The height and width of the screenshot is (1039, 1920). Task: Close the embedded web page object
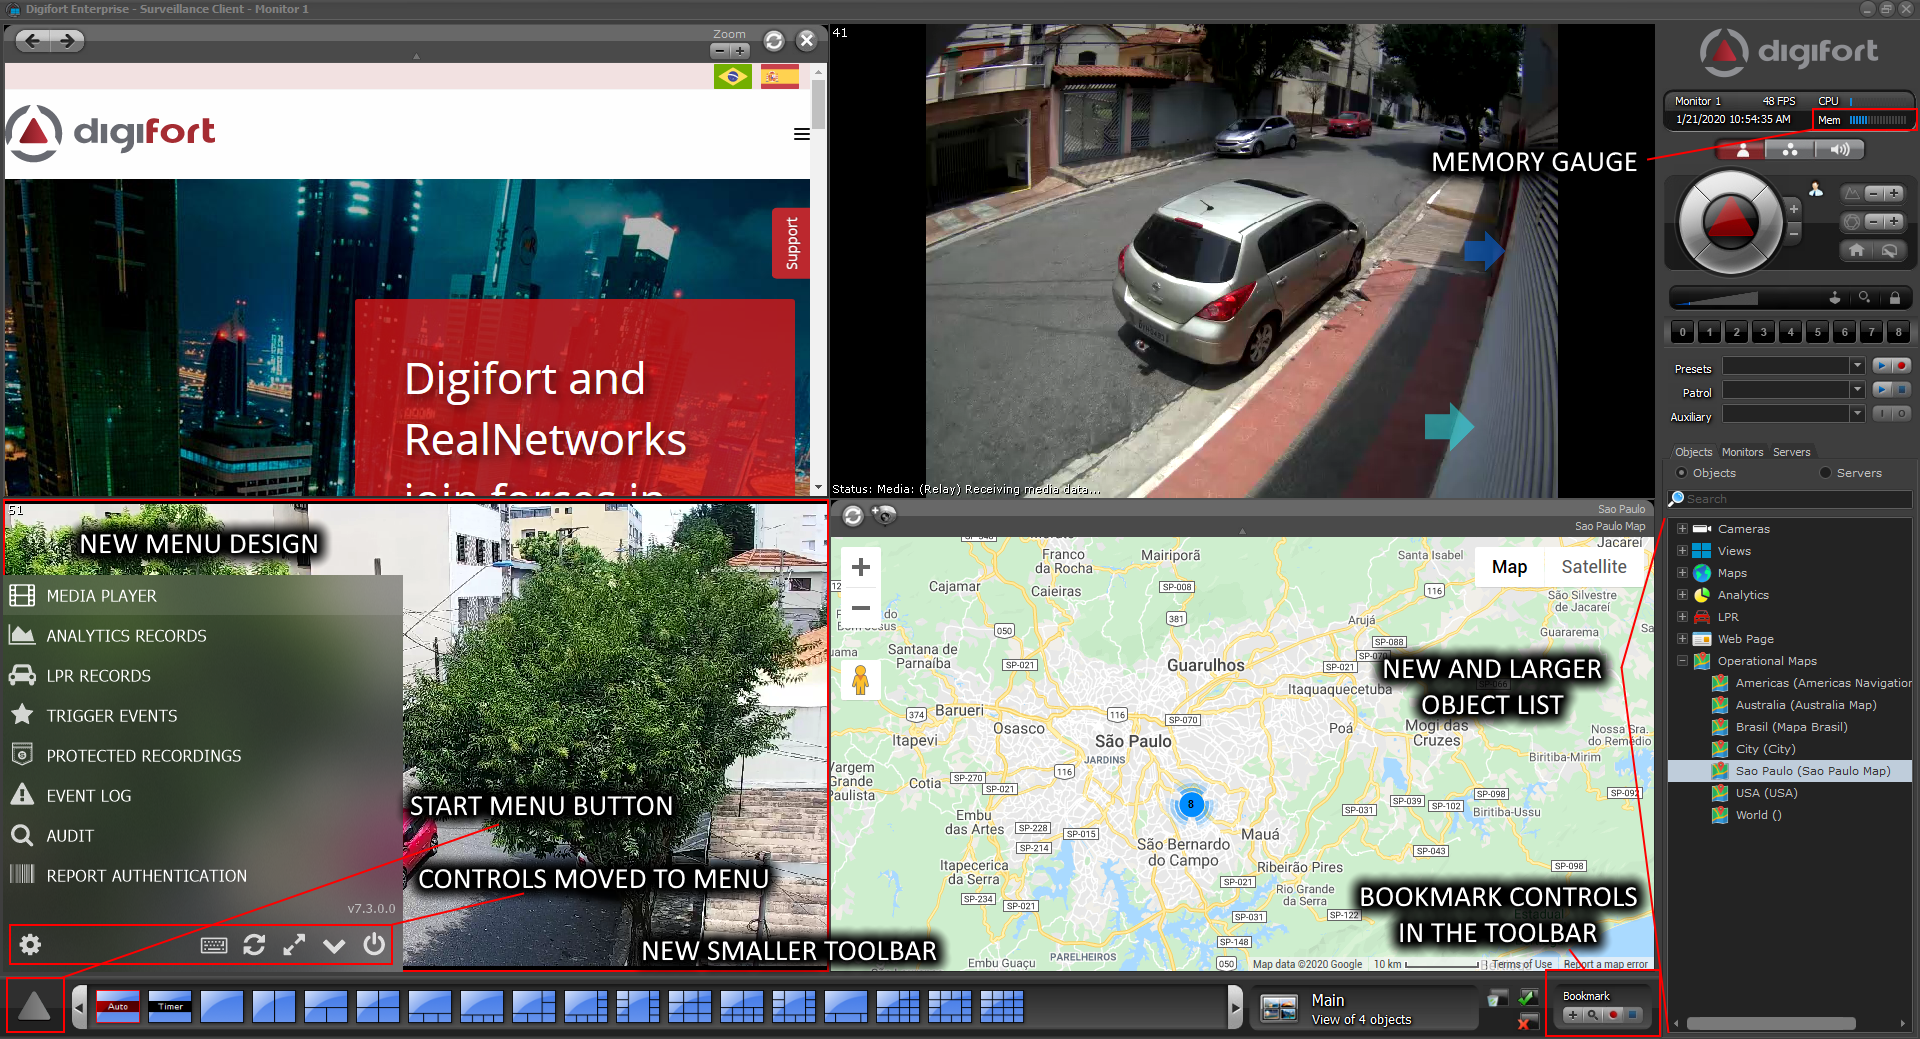pyautogui.click(x=807, y=40)
